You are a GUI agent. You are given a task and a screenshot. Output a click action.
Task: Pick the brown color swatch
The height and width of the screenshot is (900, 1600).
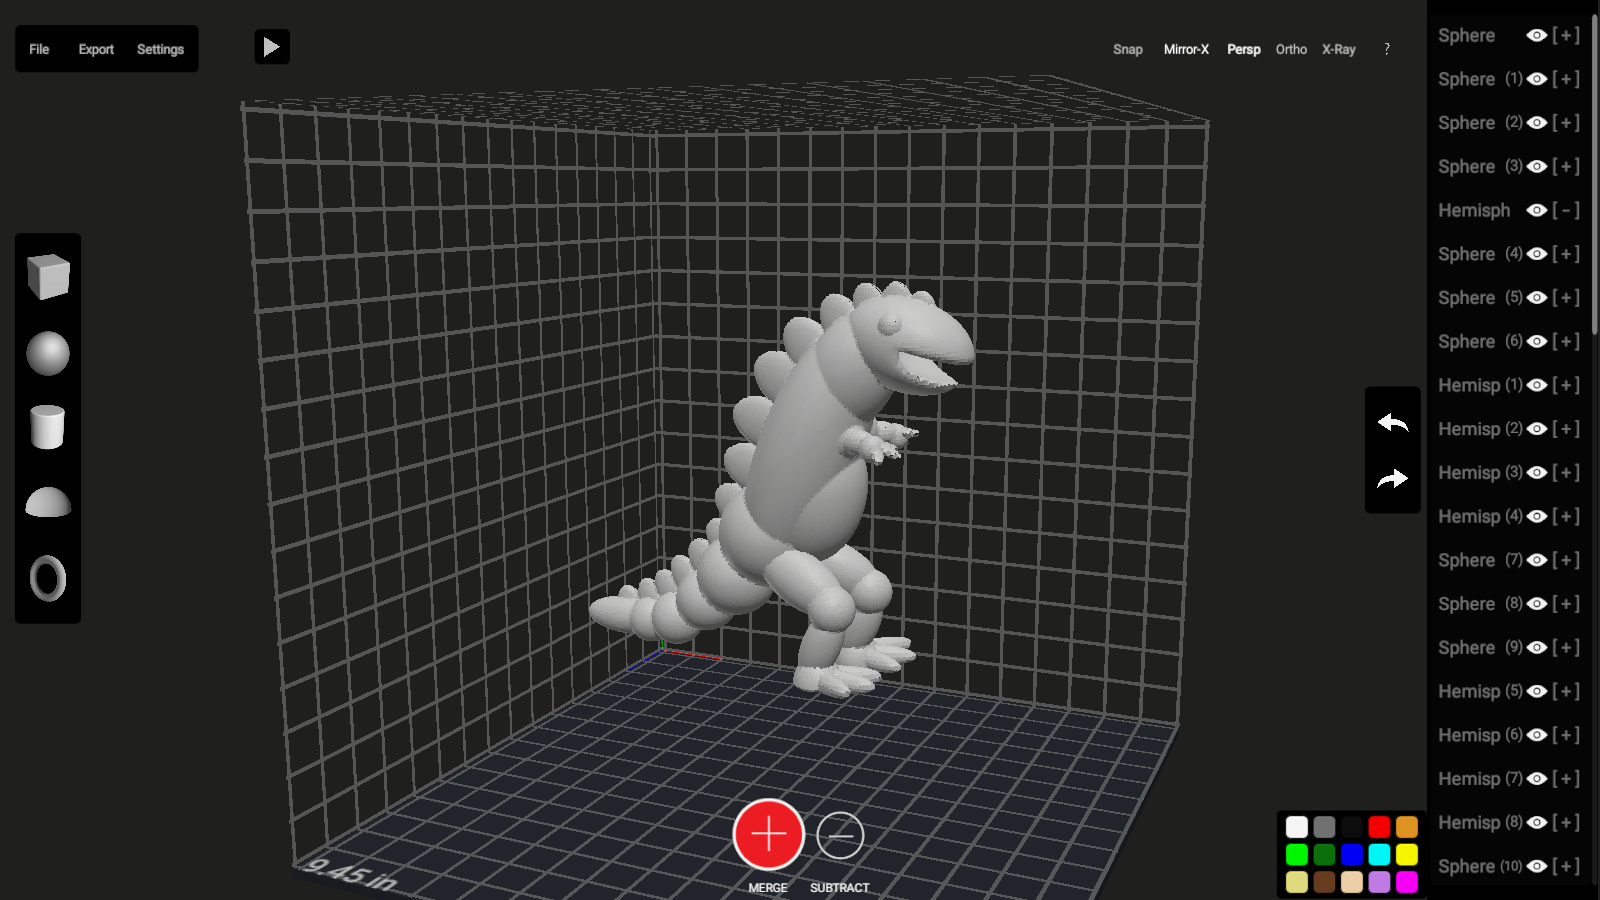pyautogui.click(x=1324, y=882)
